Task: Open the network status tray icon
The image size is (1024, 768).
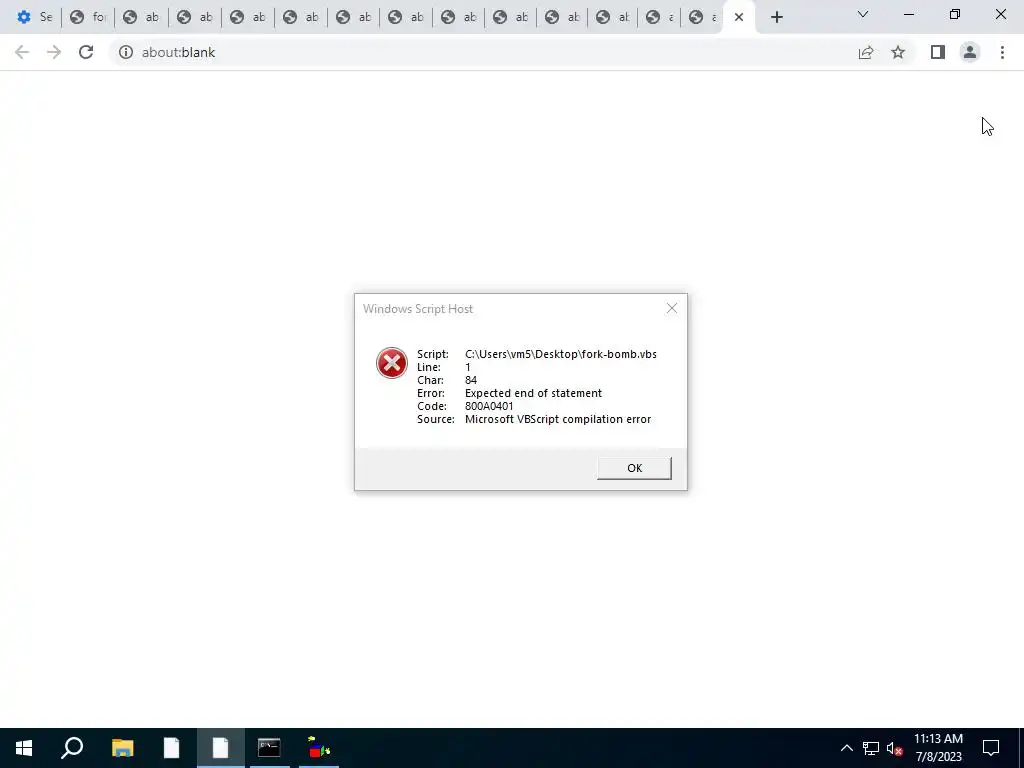Action: 871,748
